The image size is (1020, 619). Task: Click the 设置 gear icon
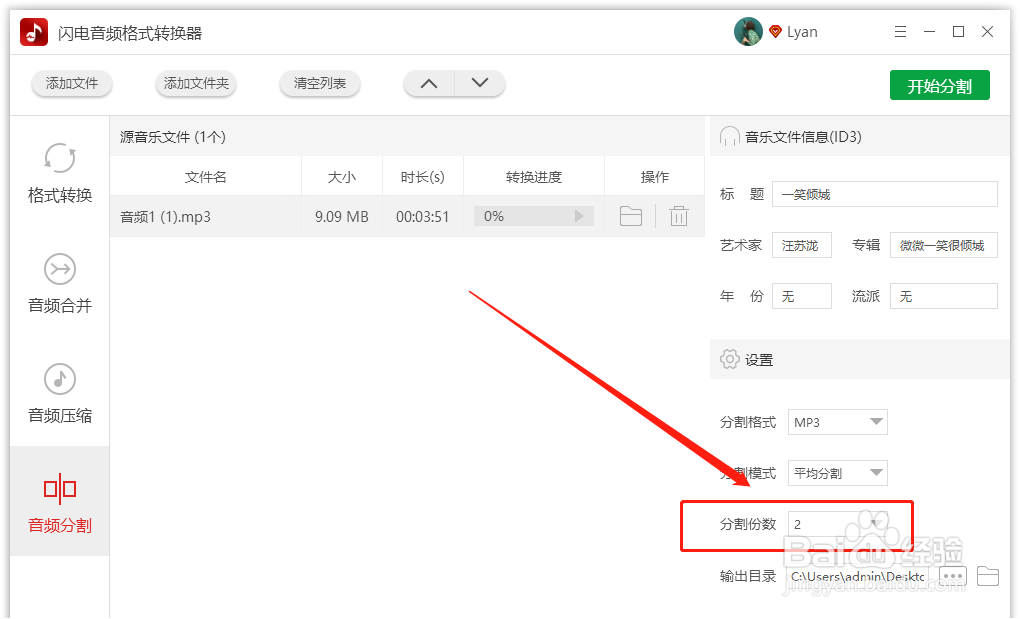point(728,359)
